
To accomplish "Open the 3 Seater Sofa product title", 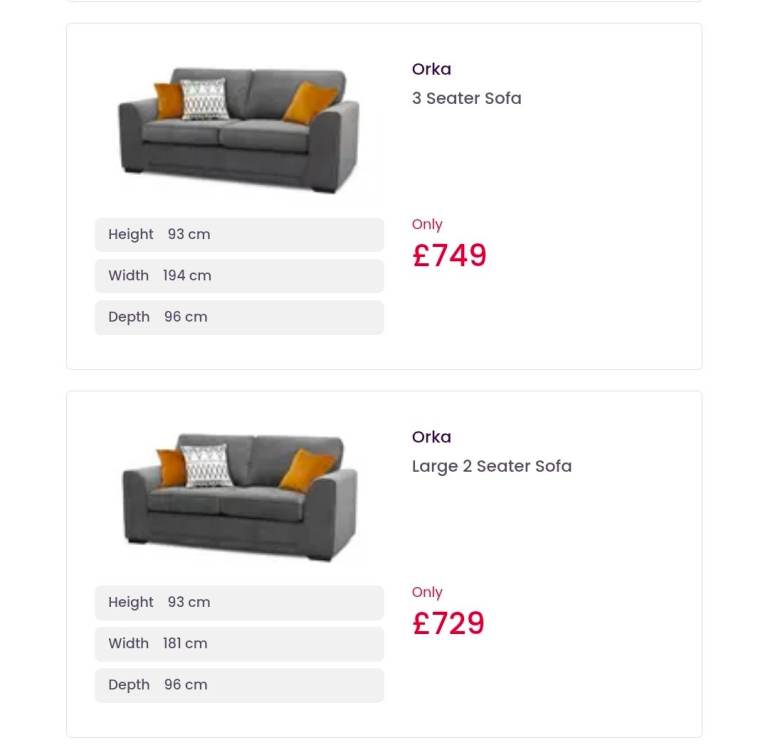I will click(466, 98).
